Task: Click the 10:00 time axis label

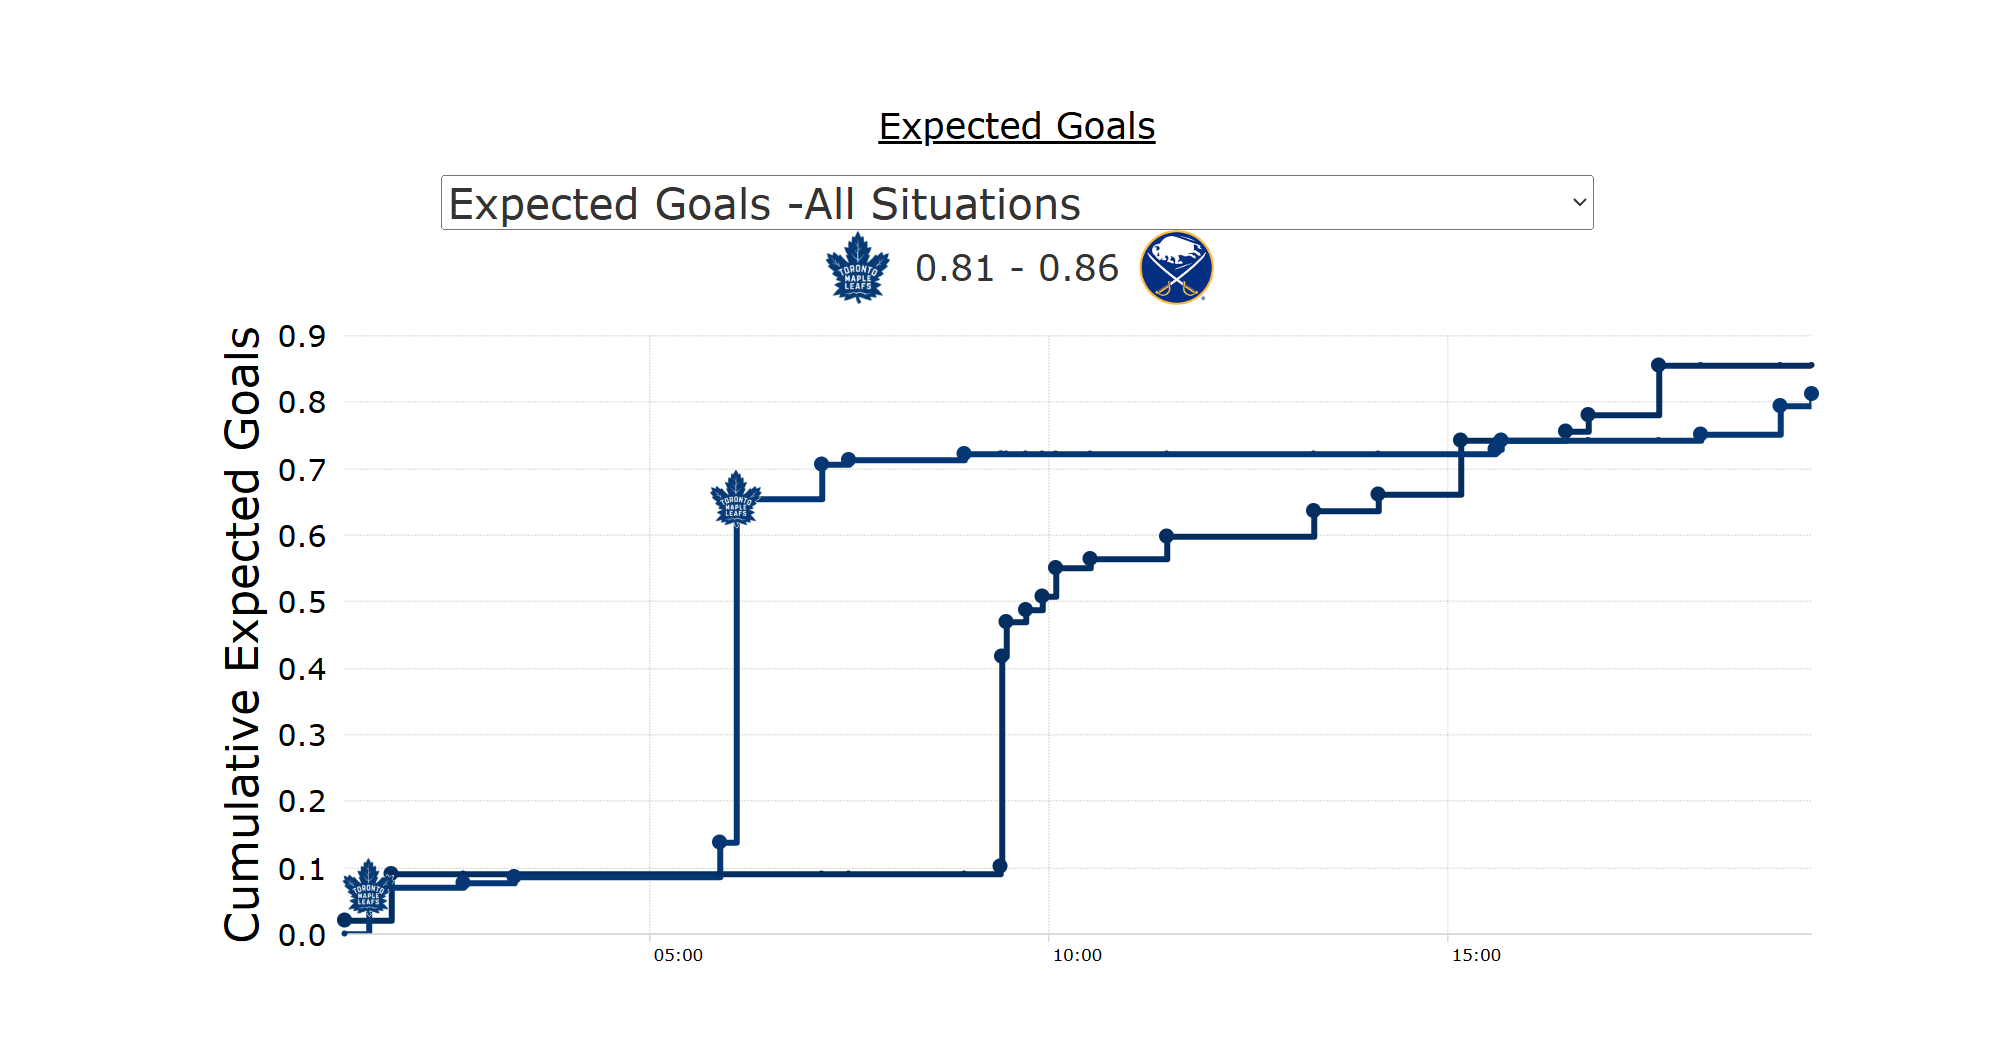Action: [x=1077, y=955]
